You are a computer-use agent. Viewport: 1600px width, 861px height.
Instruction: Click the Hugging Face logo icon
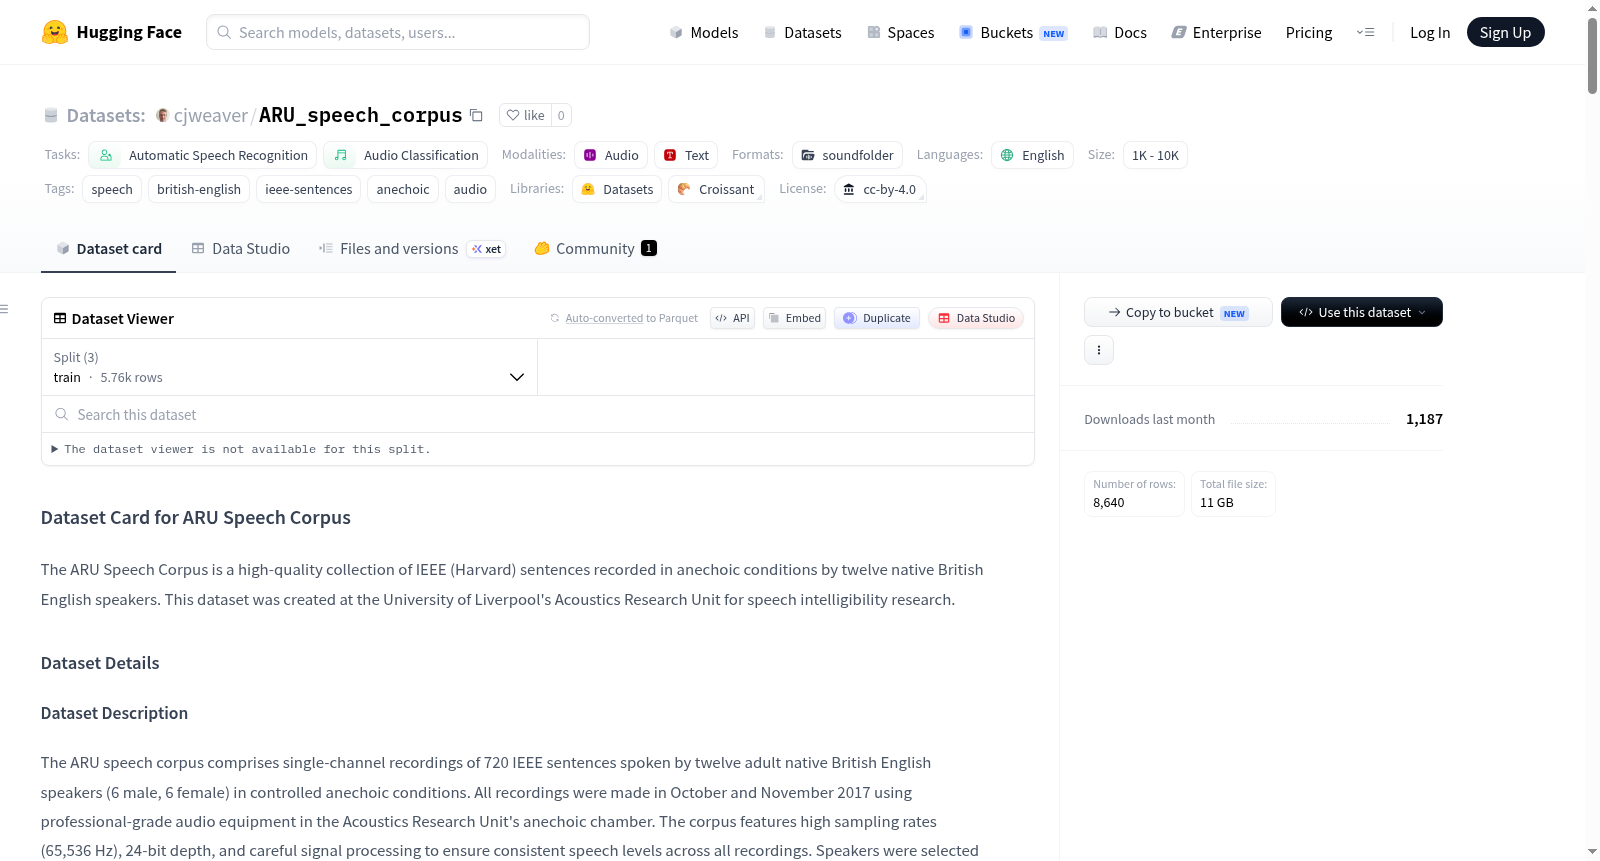pyautogui.click(x=55, y=32)
